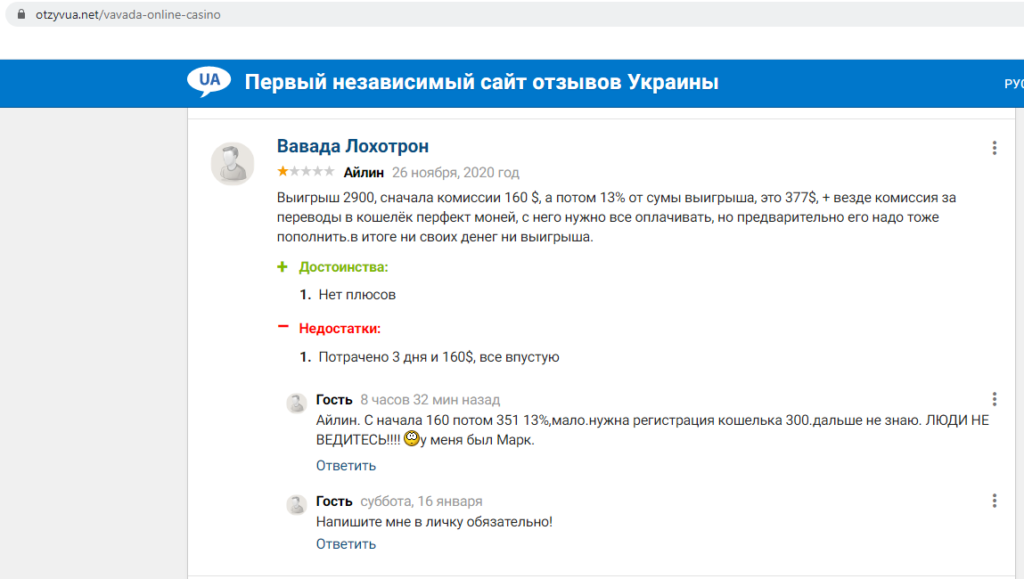Click Айлин's reviewer avatar picture

coord(232,163)
